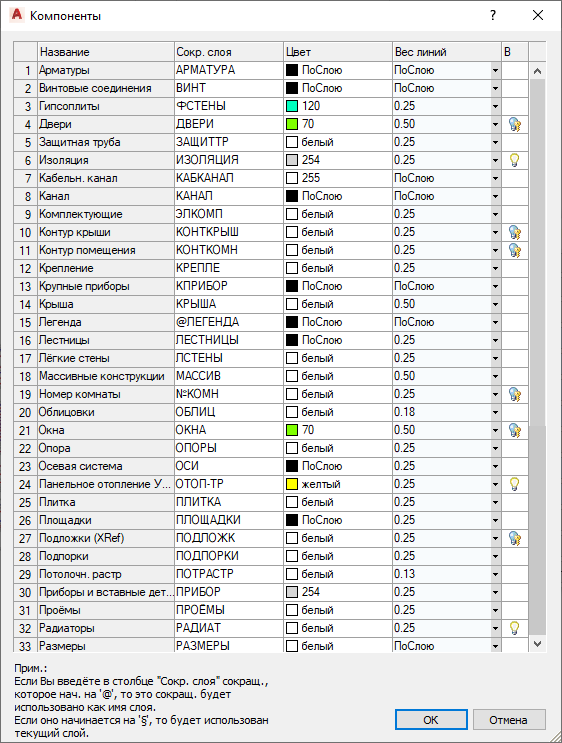
Task: Edit layer abbreviation @ЛЕГЕНДА cell
Action: [229, 322]
